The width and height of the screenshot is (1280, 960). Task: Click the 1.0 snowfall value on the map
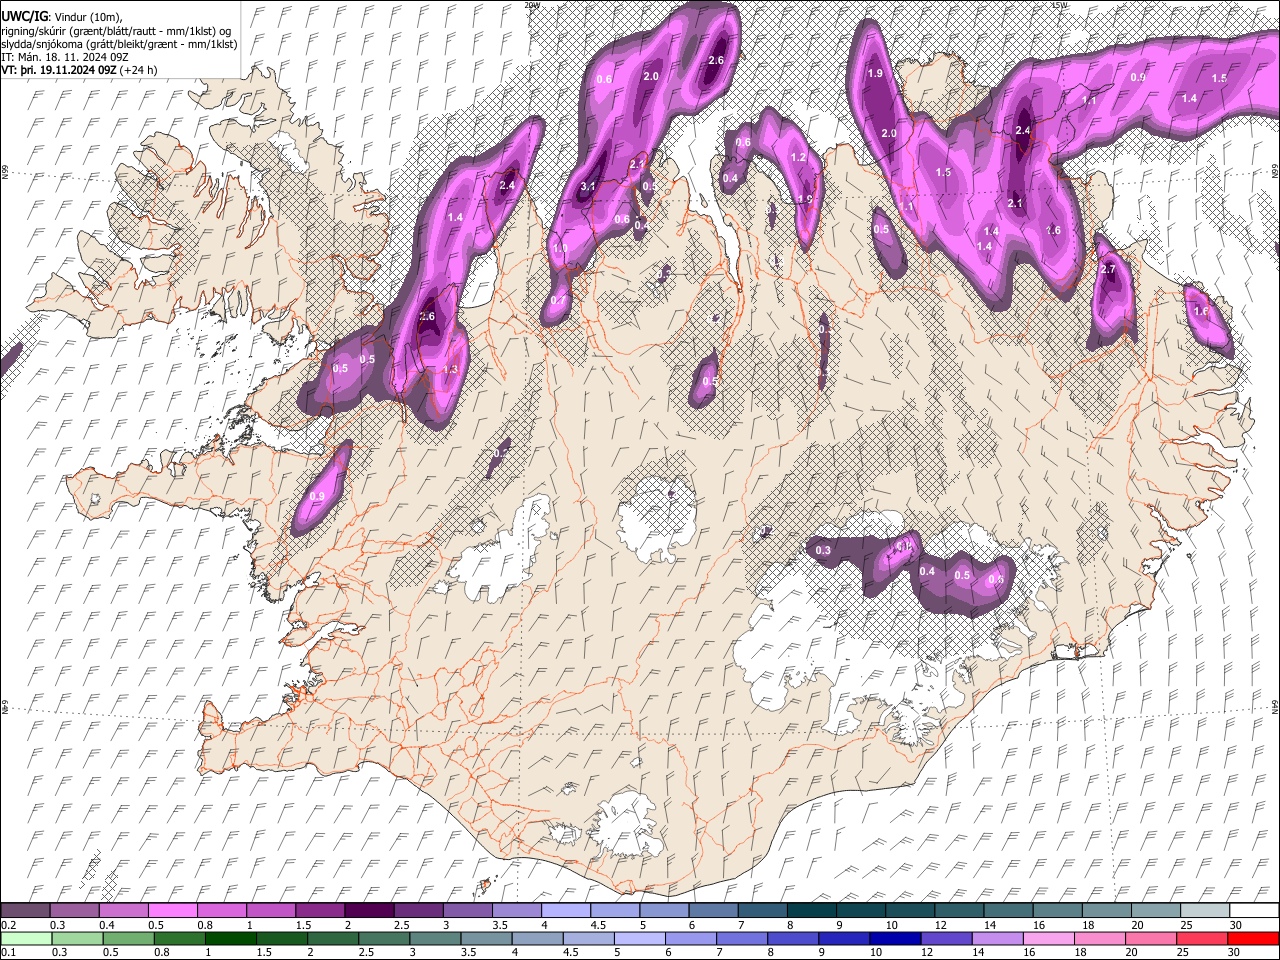tap(560, 248)
